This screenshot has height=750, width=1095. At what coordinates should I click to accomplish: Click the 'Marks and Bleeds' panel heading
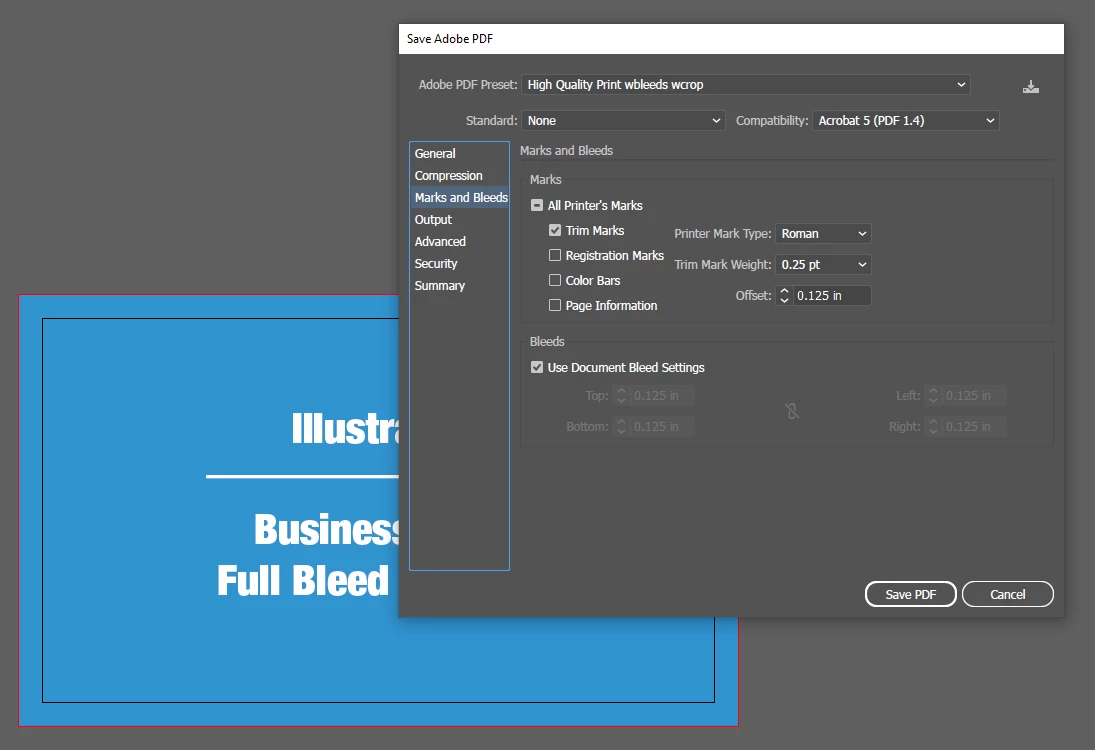tap(566, 151)
